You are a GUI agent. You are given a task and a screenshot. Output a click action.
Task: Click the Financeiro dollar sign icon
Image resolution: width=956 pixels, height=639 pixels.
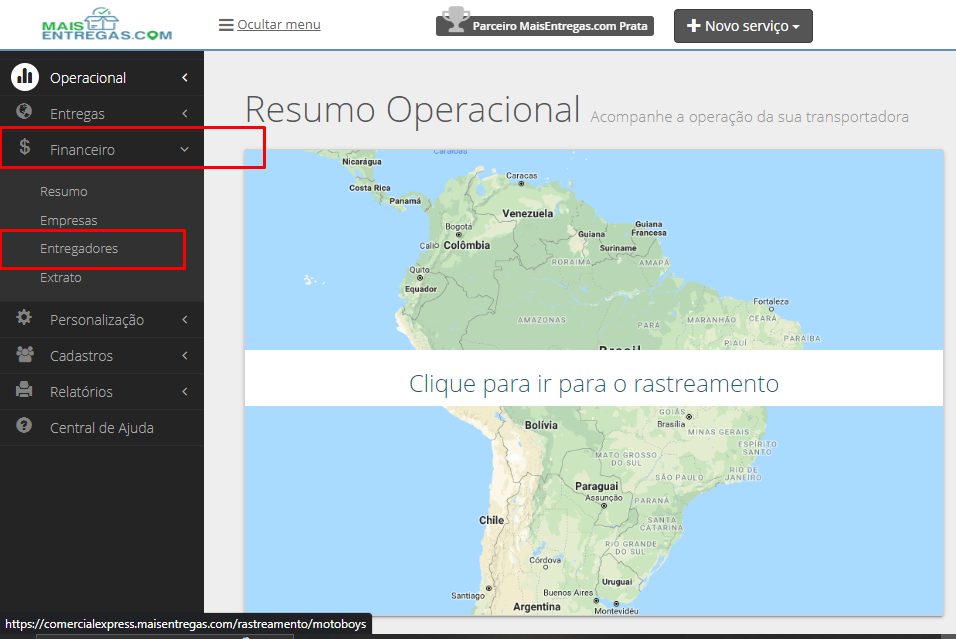(x=24, y=147)
